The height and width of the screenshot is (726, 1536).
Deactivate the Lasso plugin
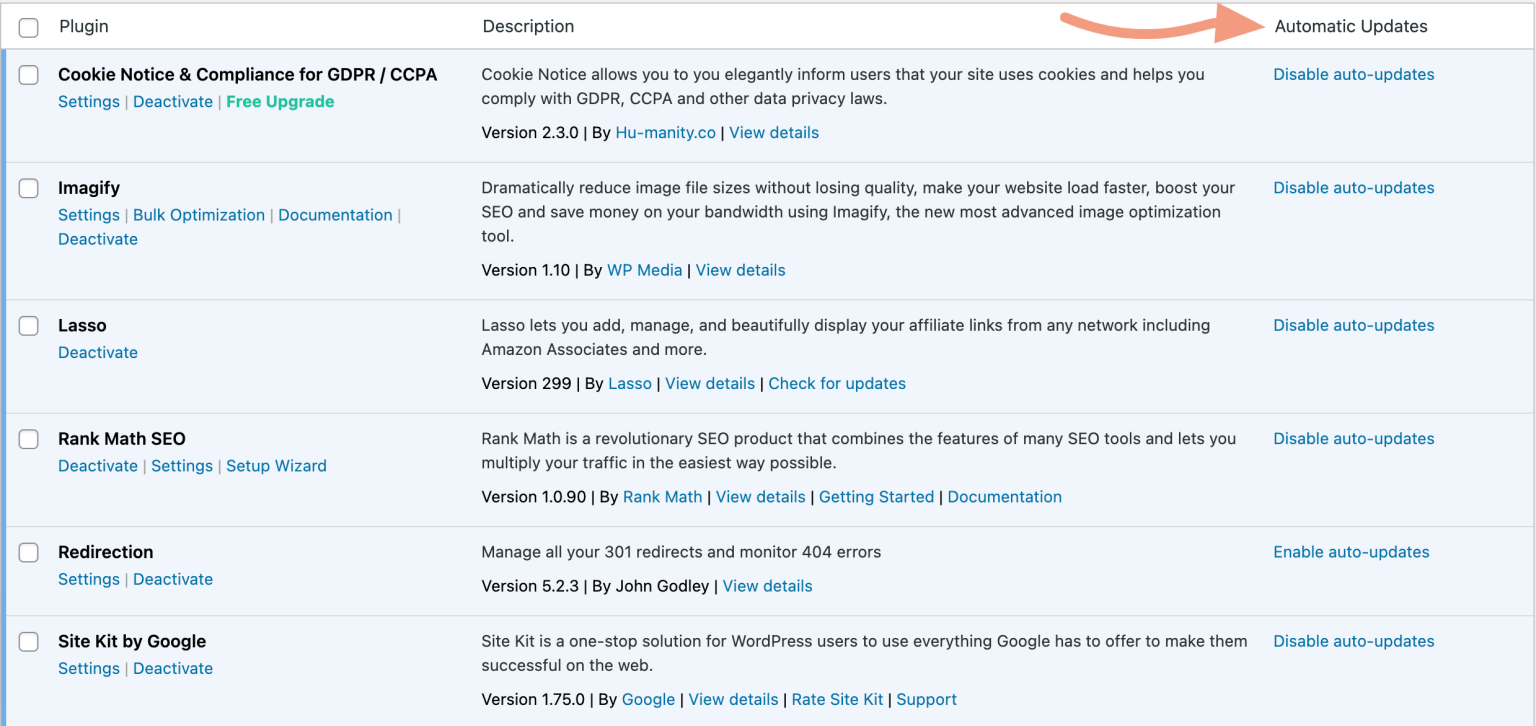(x=98, y=353)
